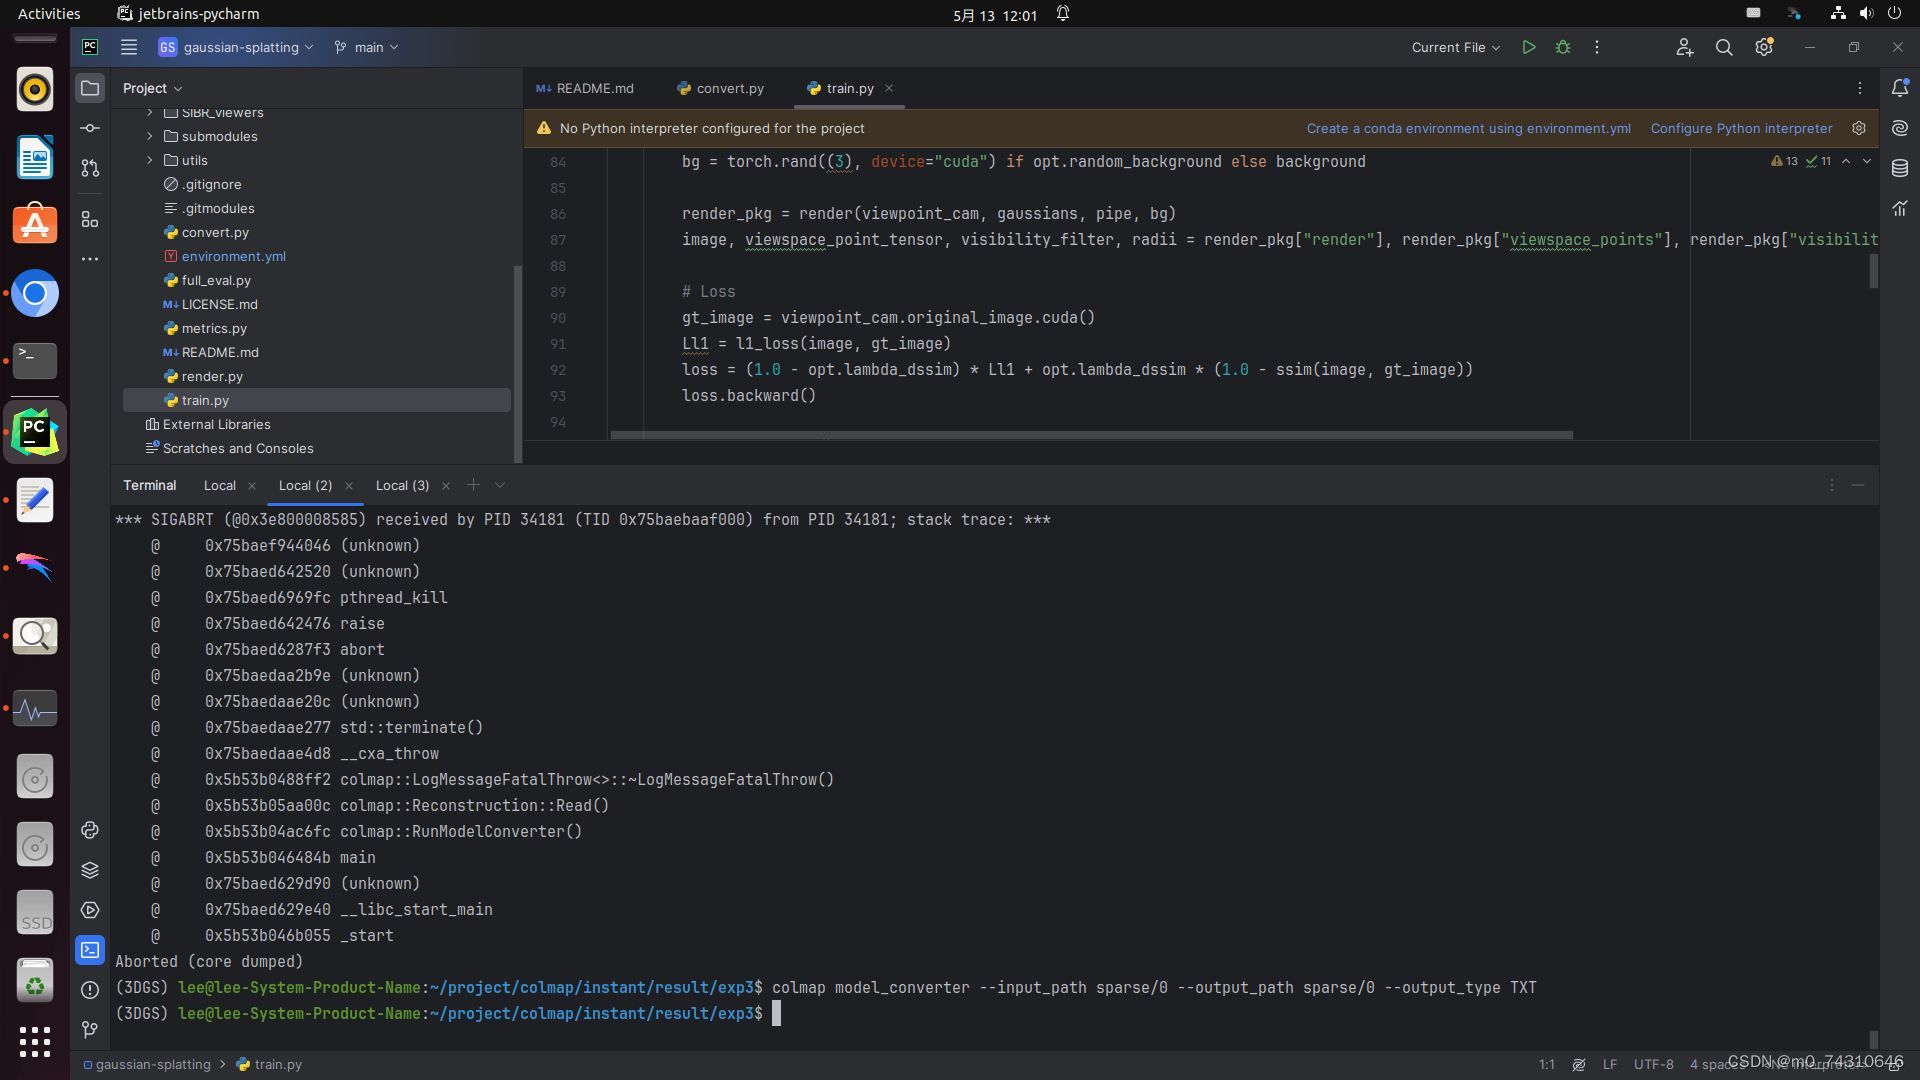Start debugging with the Debug bug icon
This screenshot has width=1920, height=1080.
(1563, 47)
